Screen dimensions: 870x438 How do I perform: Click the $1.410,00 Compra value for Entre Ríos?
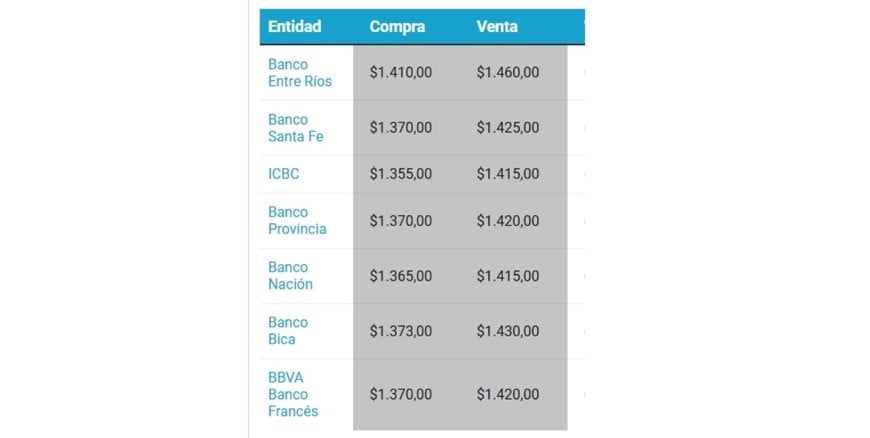401,72
